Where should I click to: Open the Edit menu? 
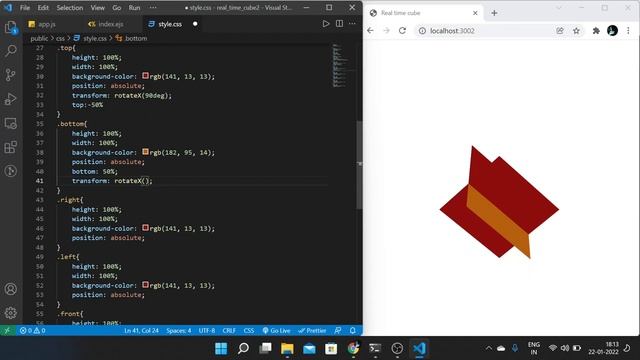[x=43, y=8]
